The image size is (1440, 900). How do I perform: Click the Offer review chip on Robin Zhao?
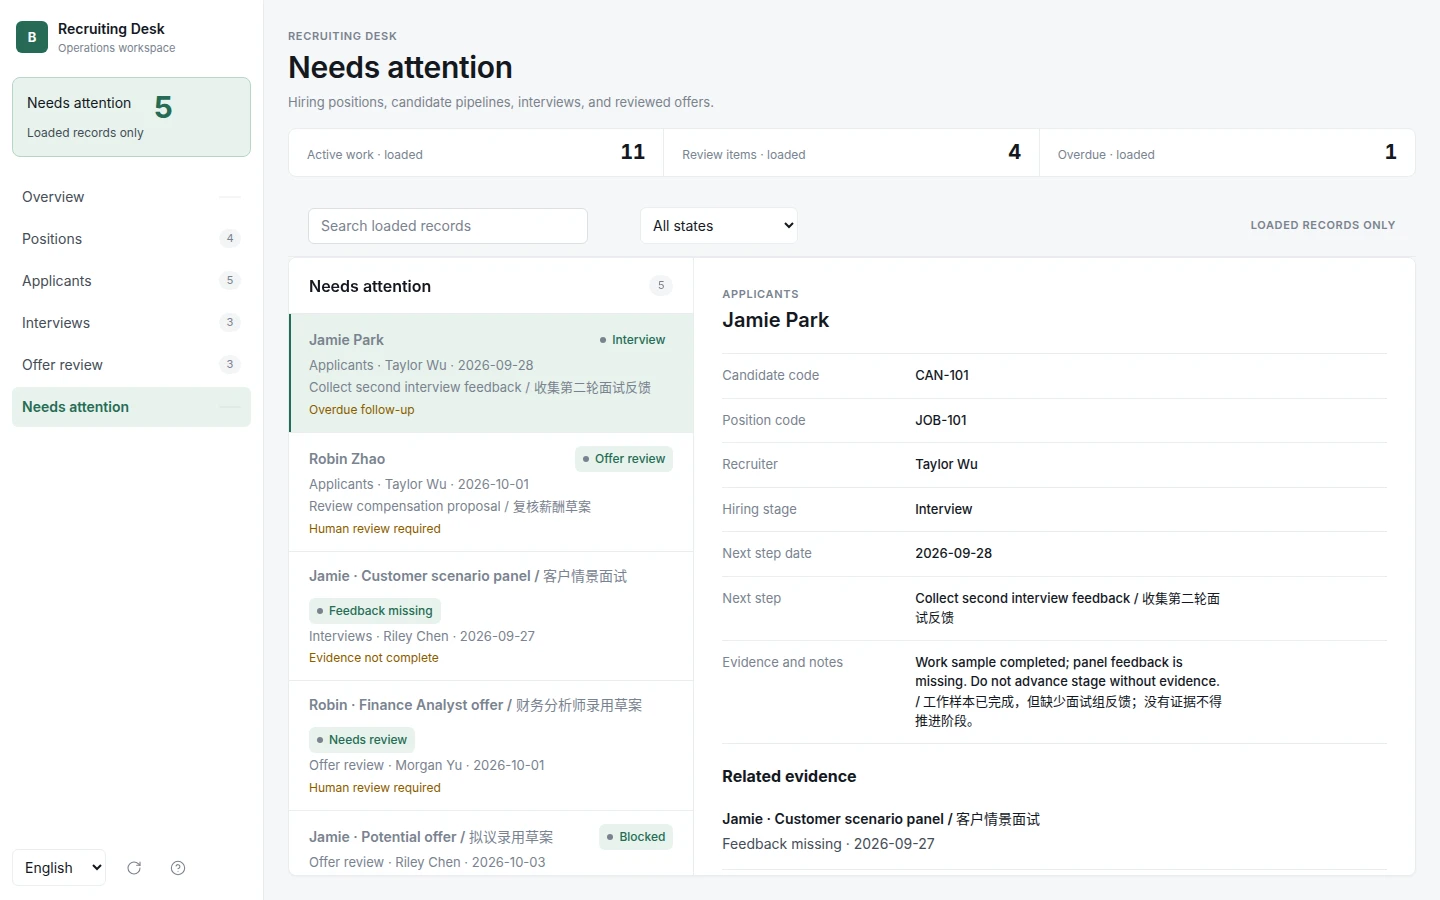pyautogui.click(x=624, y=459)
